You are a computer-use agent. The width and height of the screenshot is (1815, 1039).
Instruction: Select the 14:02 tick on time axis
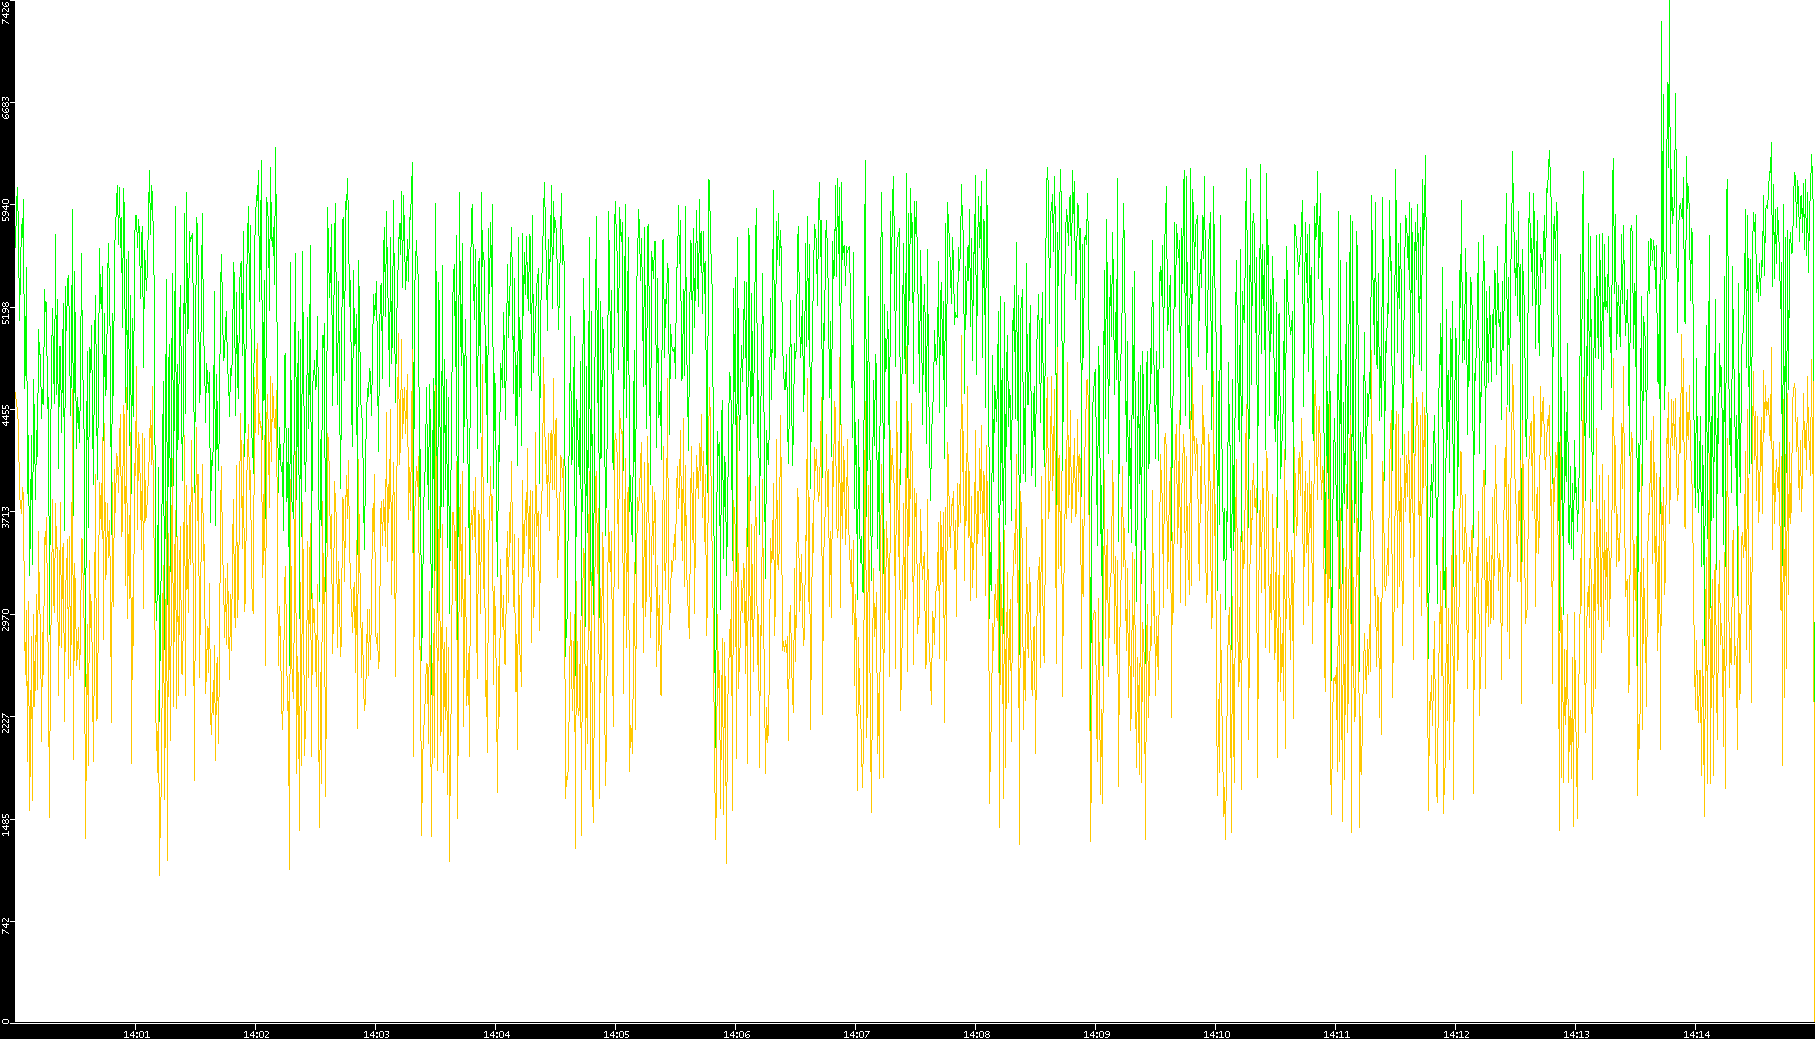pyautogui.click(x=256, y=1033)
